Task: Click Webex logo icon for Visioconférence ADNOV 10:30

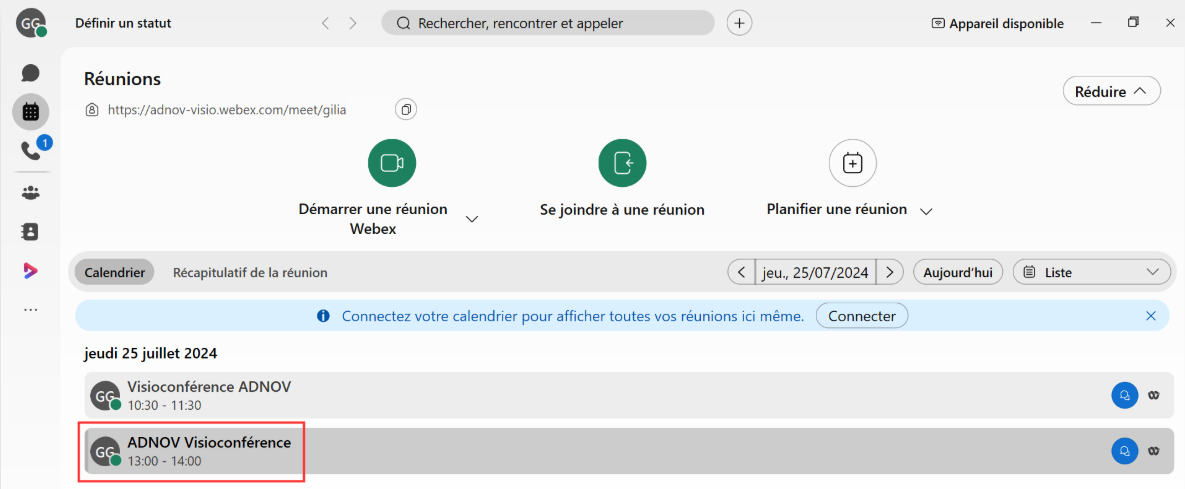Action: point(1153,395)
